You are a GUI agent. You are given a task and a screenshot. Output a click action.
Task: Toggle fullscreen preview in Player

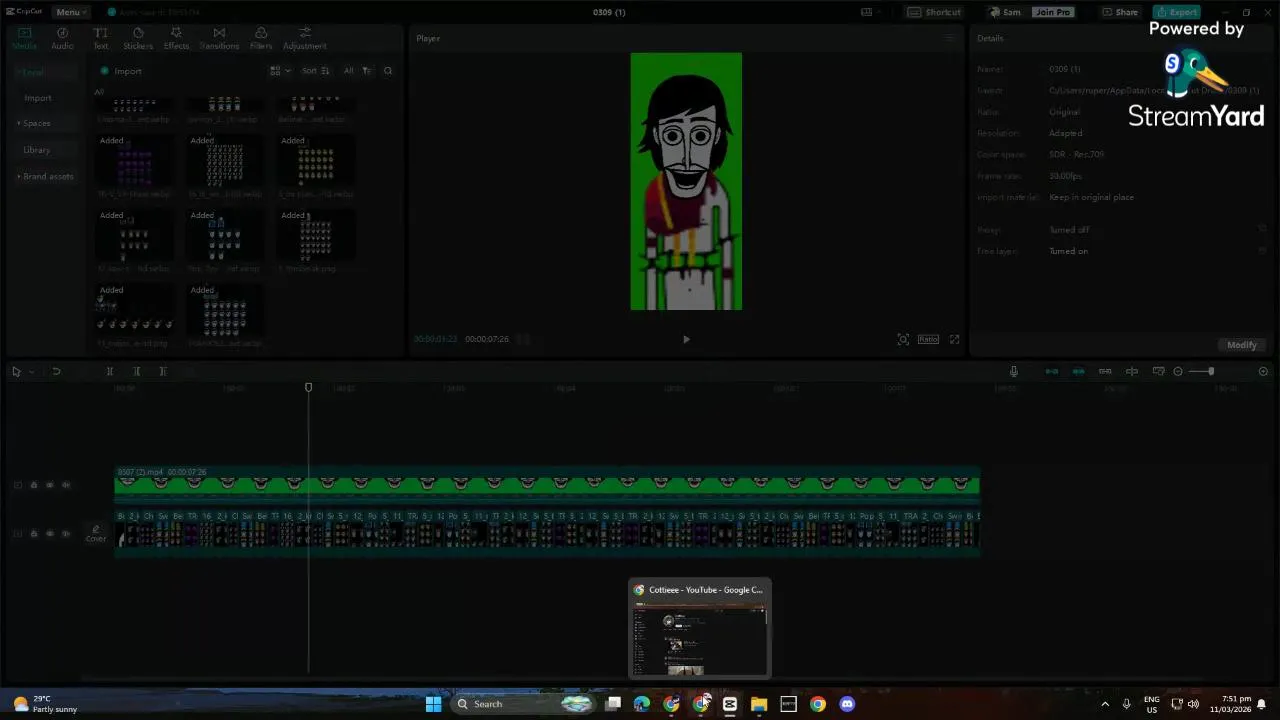click(954, 340)
